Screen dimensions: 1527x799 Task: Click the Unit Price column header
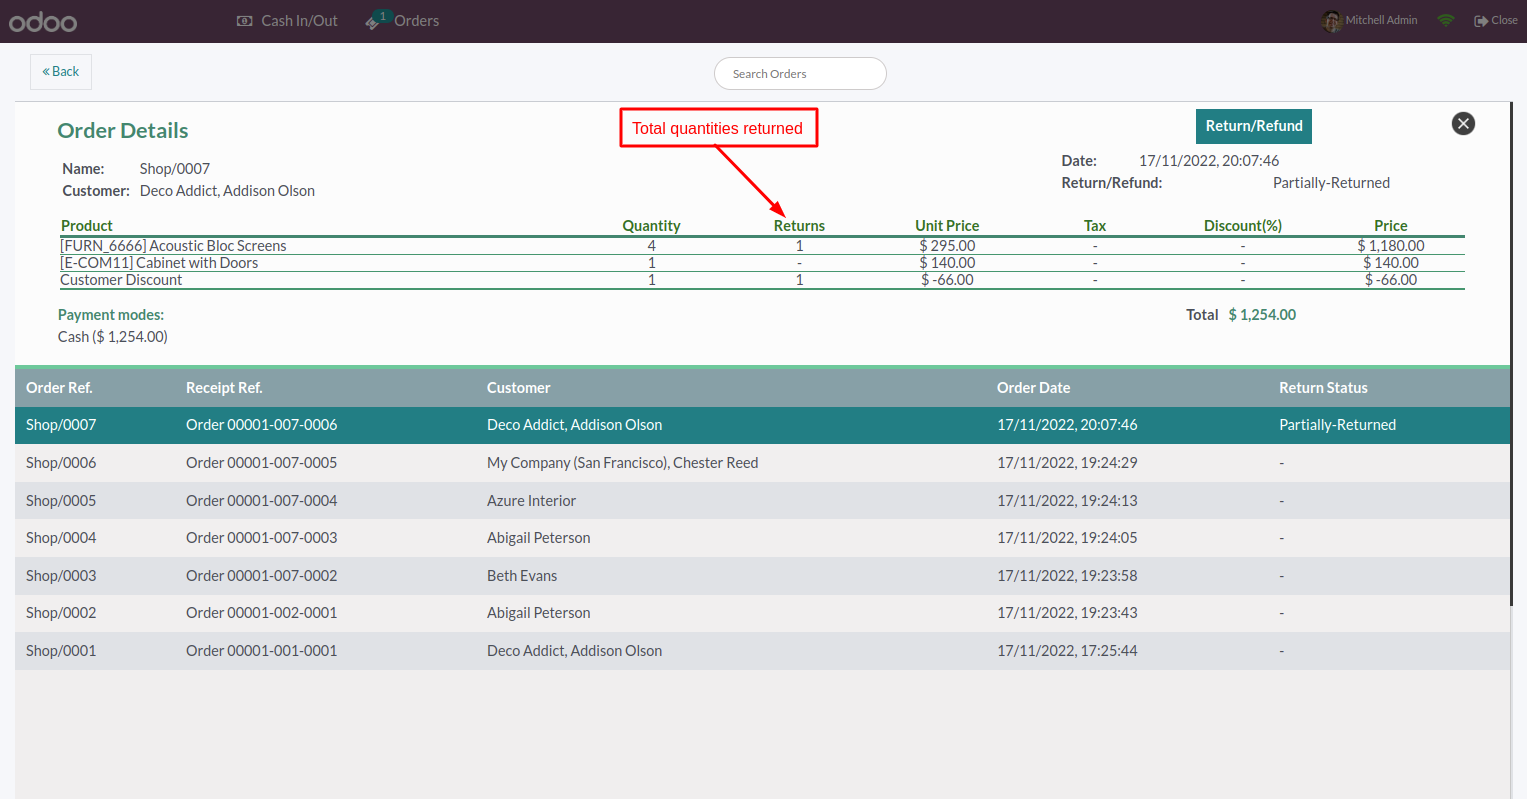pos(947,226)
